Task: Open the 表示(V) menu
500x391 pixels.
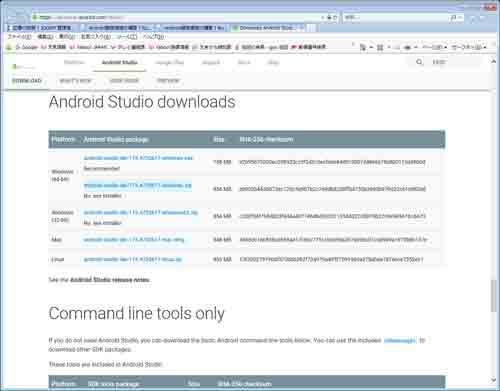Action: coord(67,37)
